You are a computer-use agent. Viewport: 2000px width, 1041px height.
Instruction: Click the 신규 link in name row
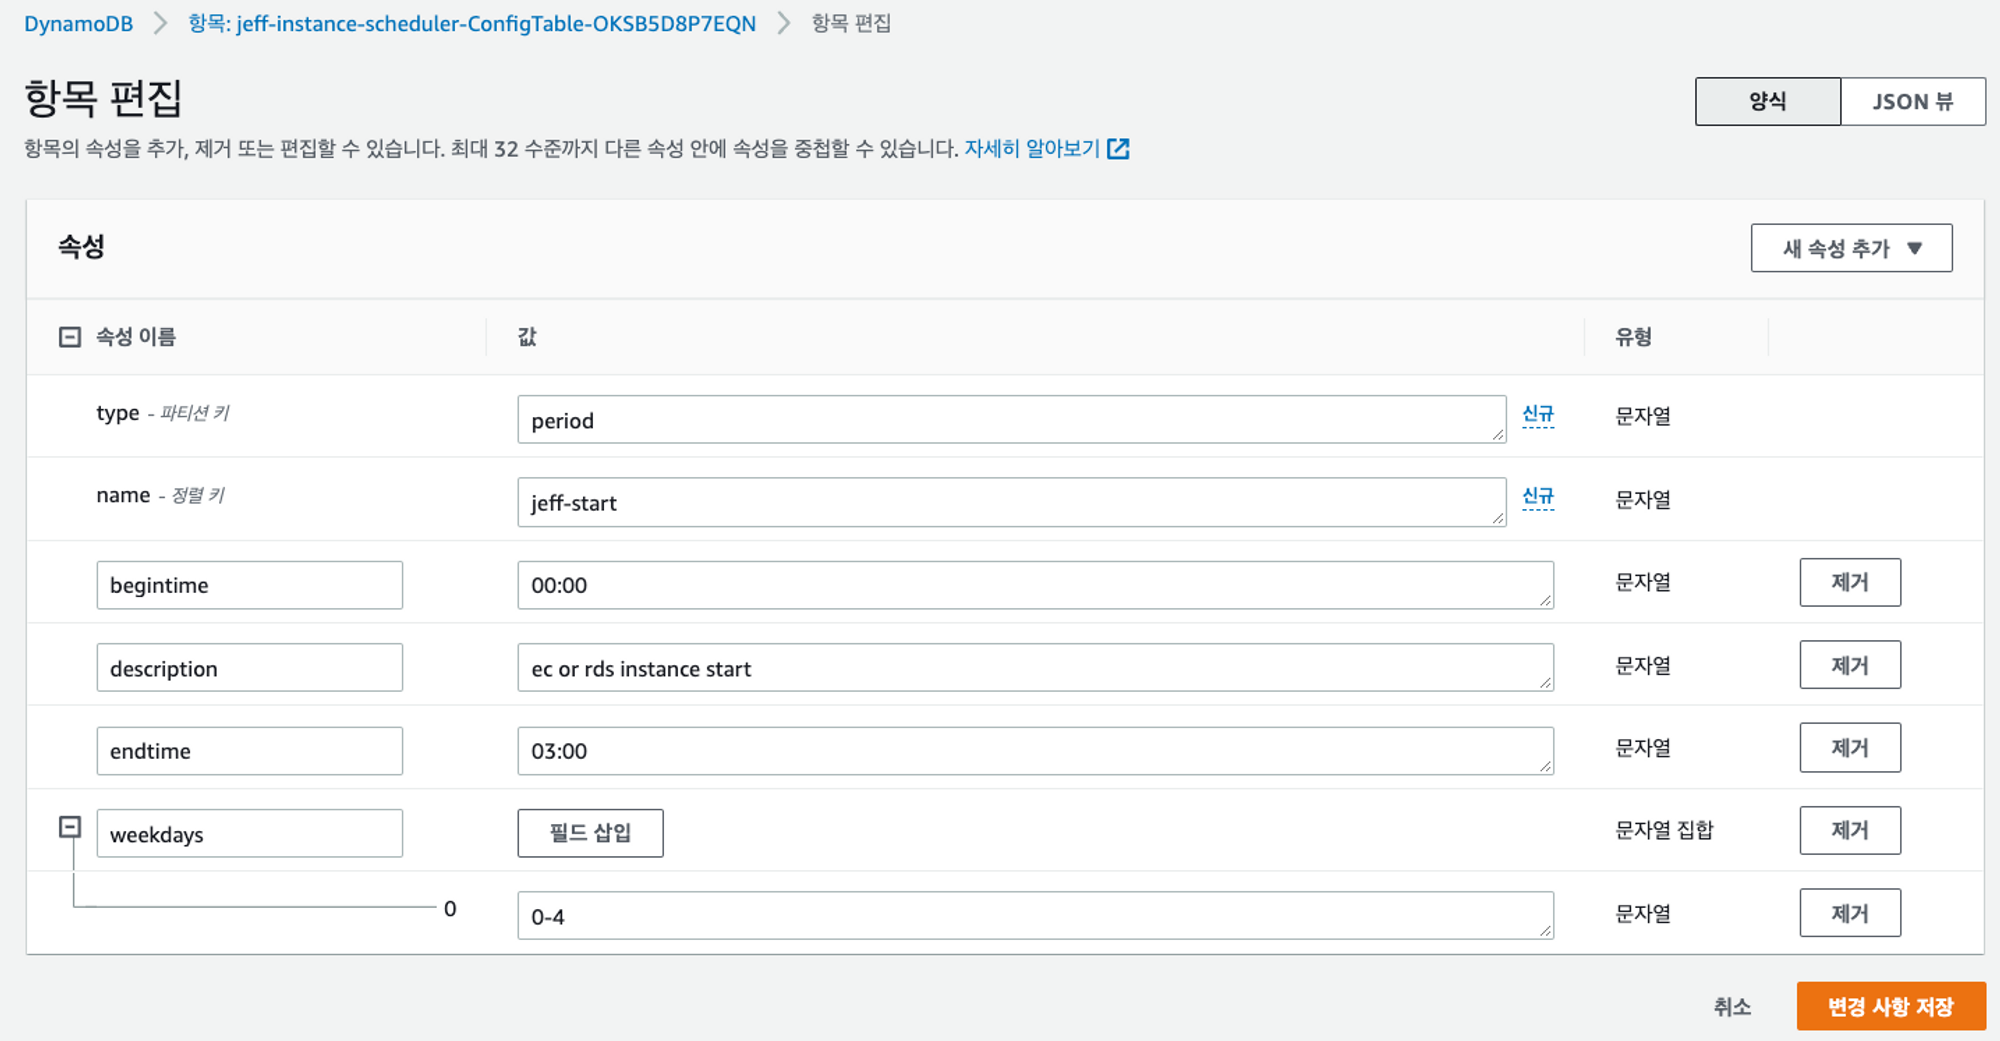[x=1538, y=496]
